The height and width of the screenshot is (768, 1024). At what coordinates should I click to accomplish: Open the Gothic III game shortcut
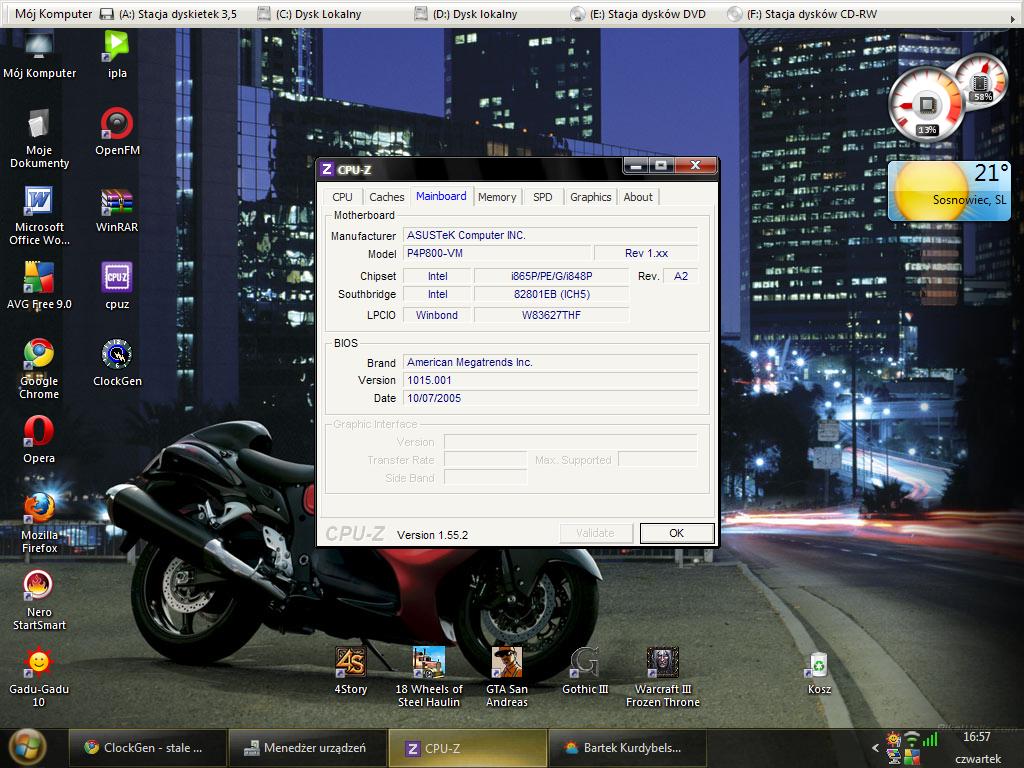[x=585, y=671]
